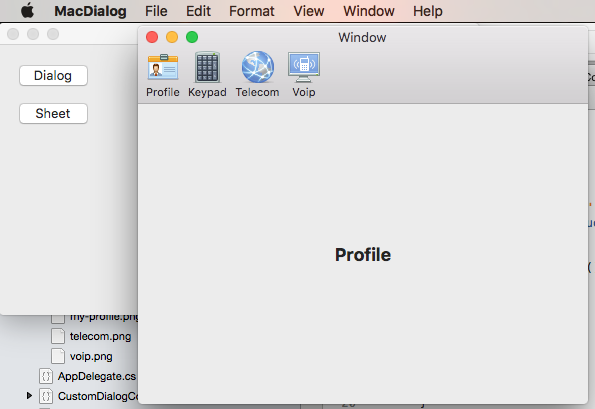Open the MacDialog application menu
The image size is (595, 409).
pos(90,11)
